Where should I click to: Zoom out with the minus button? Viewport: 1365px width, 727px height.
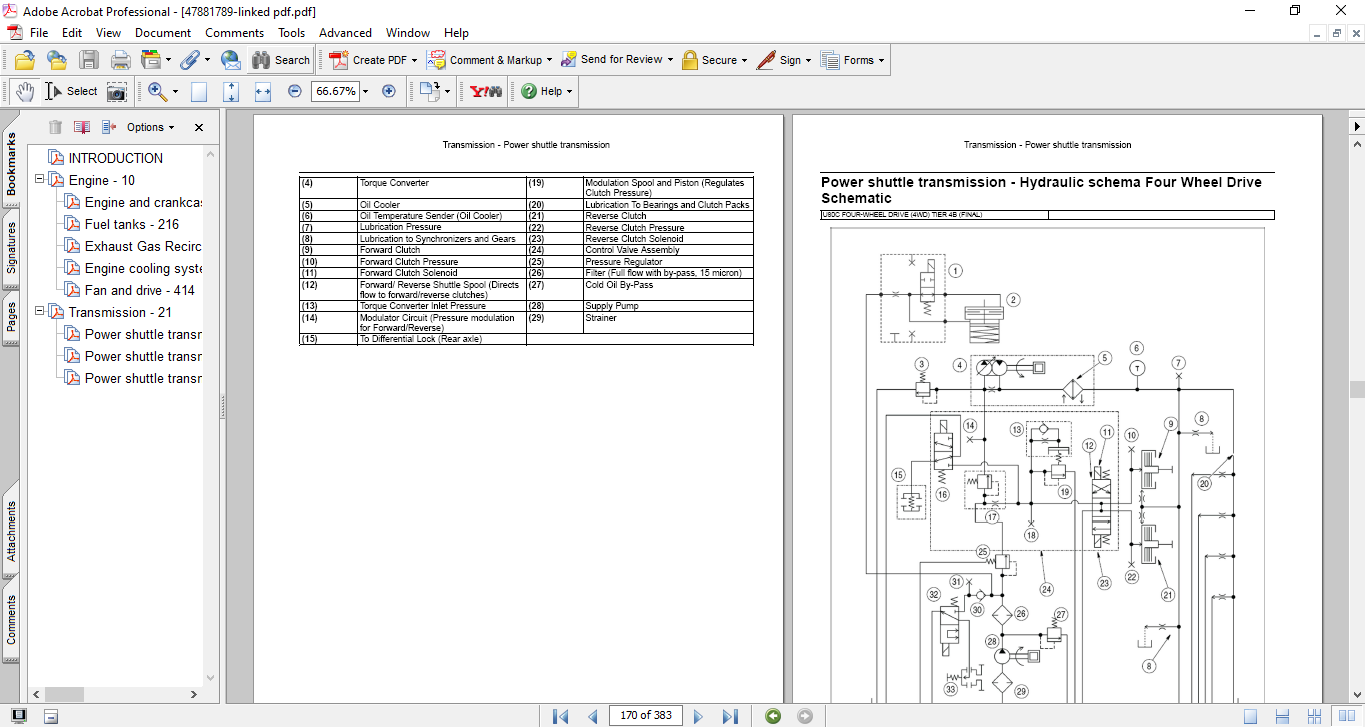pyautogui.click(x=294, y=91)
